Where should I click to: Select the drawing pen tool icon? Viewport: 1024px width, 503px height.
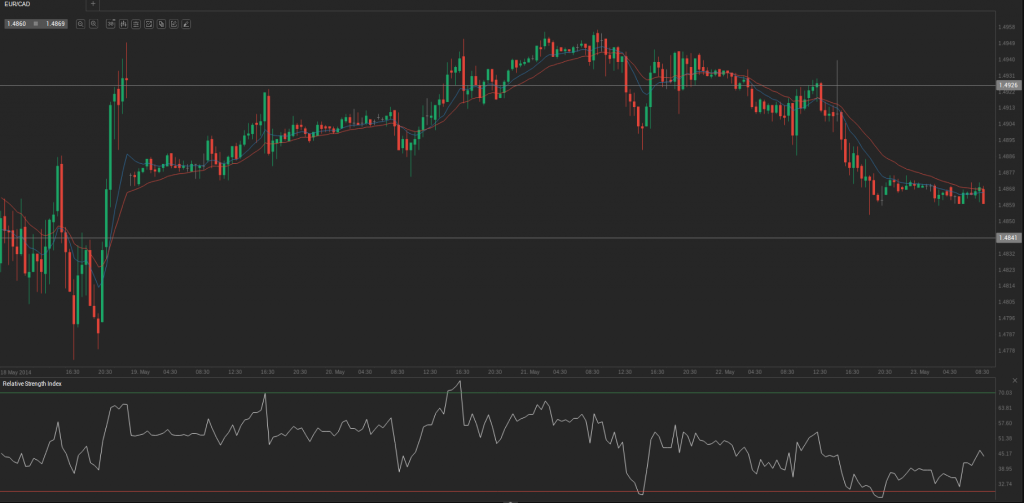point(187,22)
